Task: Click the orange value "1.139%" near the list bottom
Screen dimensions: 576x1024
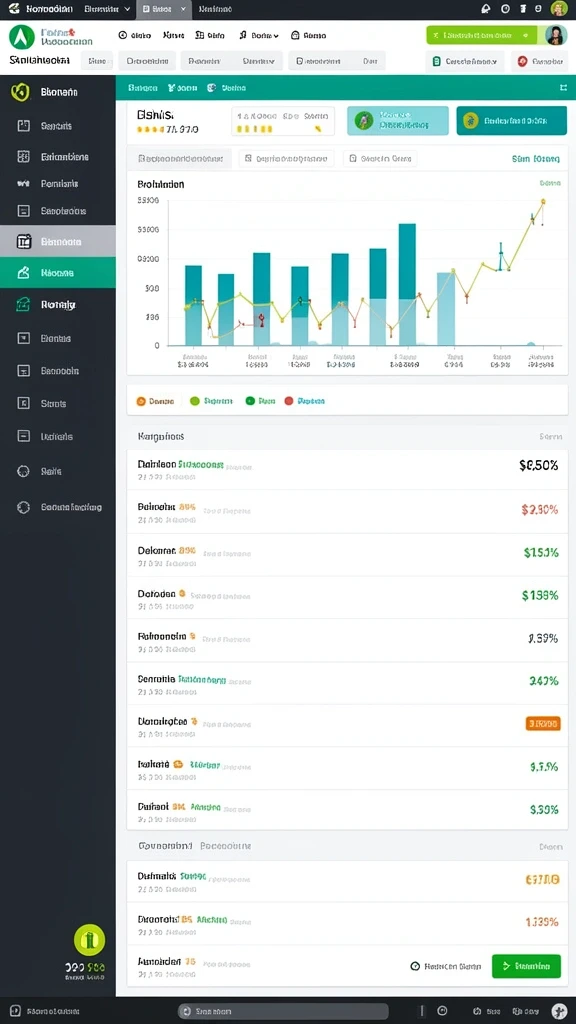Action: tap(542, 922)
